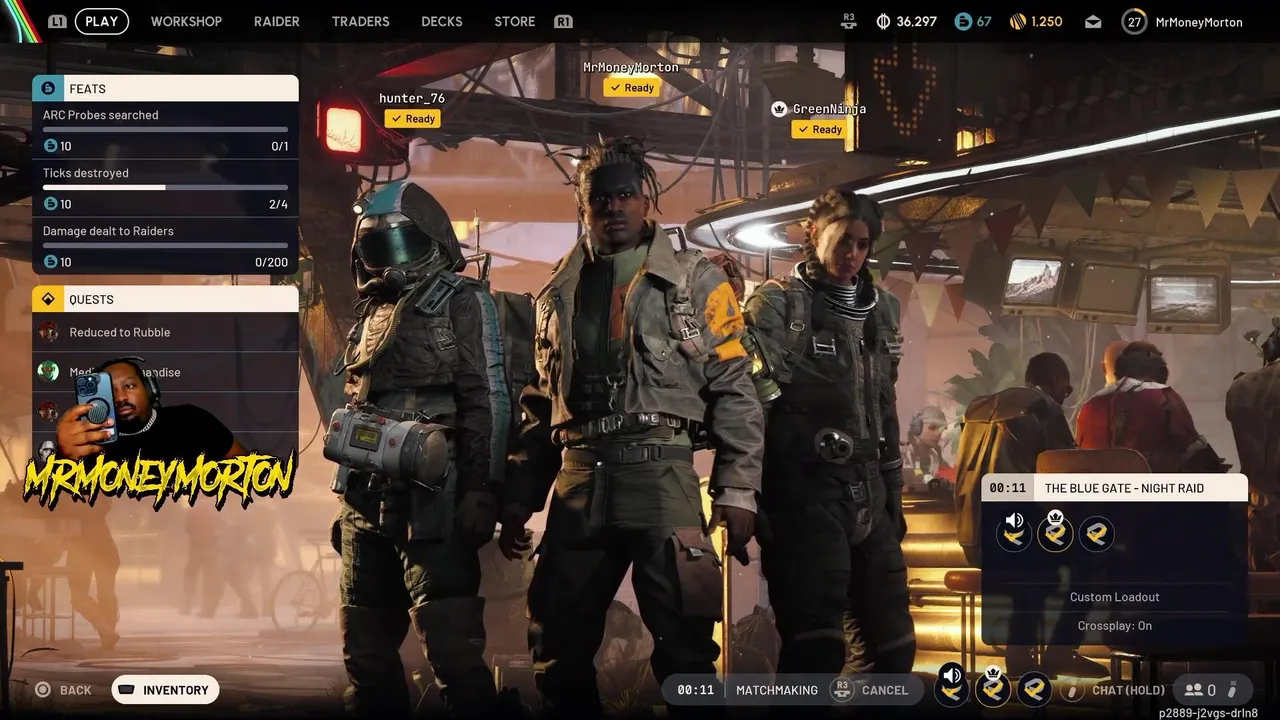Open the FEATS panel header

165,88
